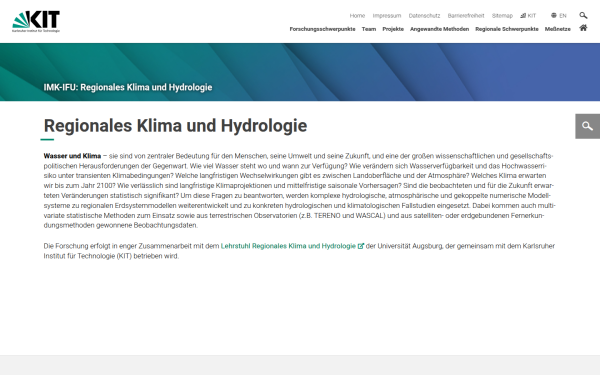
Task: Open the Datenschutz link
Action: pos(424,16)
